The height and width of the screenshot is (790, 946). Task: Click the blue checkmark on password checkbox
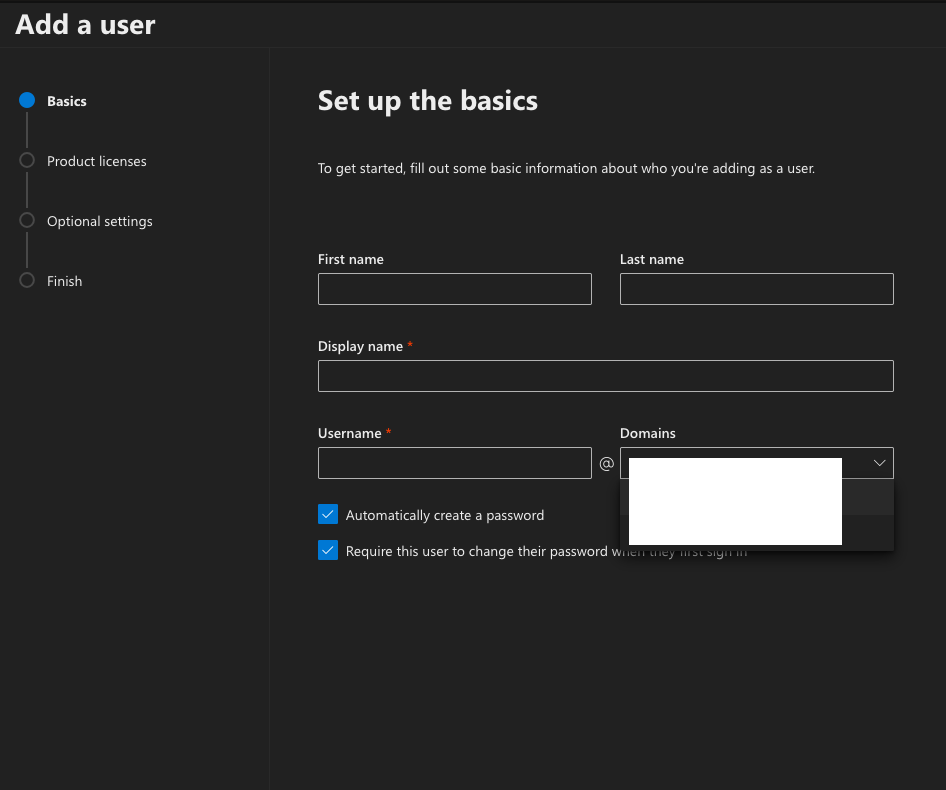click(x=328, y=514)
